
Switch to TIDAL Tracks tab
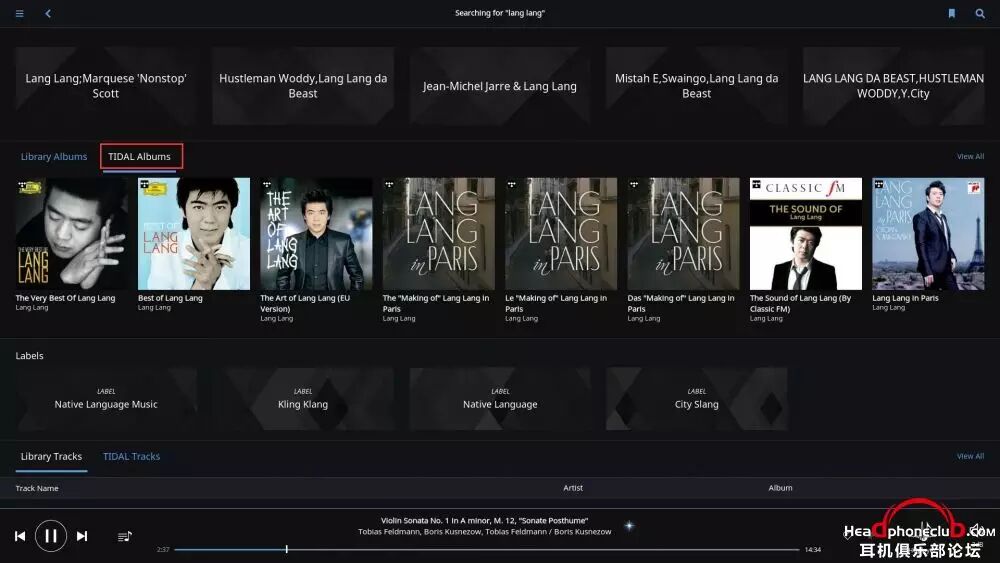(x=131, y=457)
